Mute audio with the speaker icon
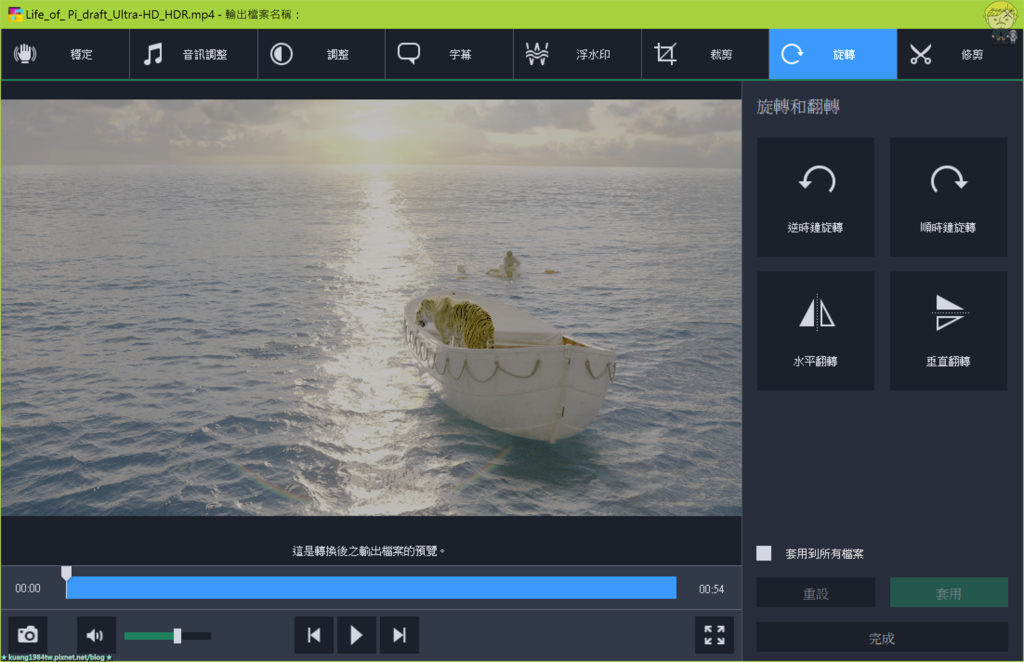This screenshot has width=1024, height=662. pyautogui.click(x=96, y=635)
